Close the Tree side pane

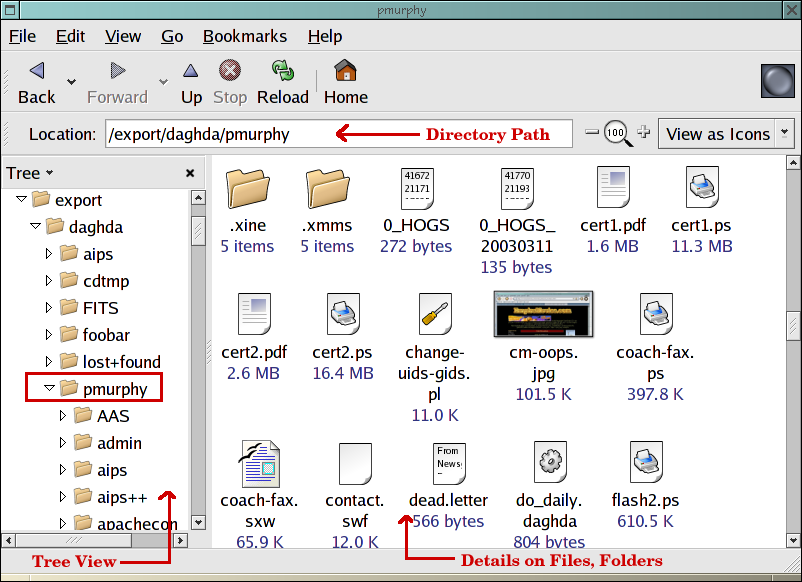click(x=190, y=173)
